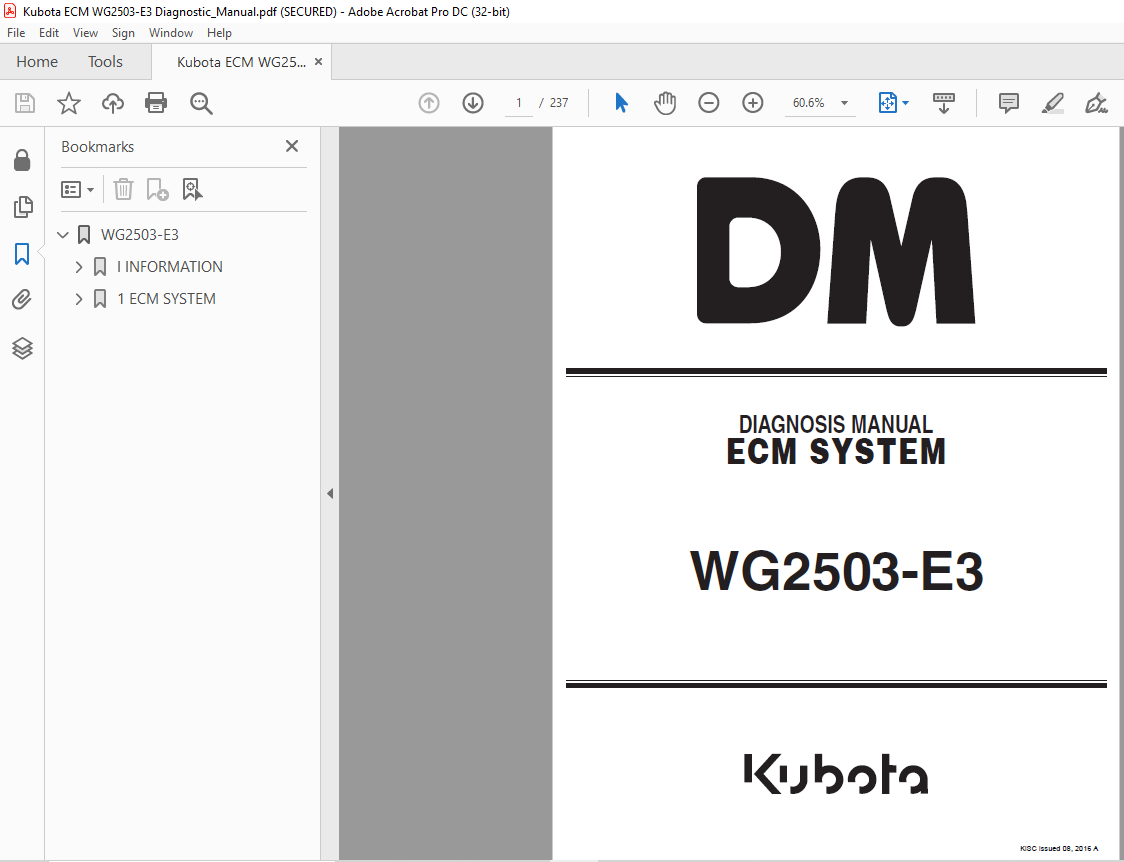The height and width of the screenshot is (862, 1124).
Task: Jump to I INFORMATION bookmark
Action: tap(170, 267)
